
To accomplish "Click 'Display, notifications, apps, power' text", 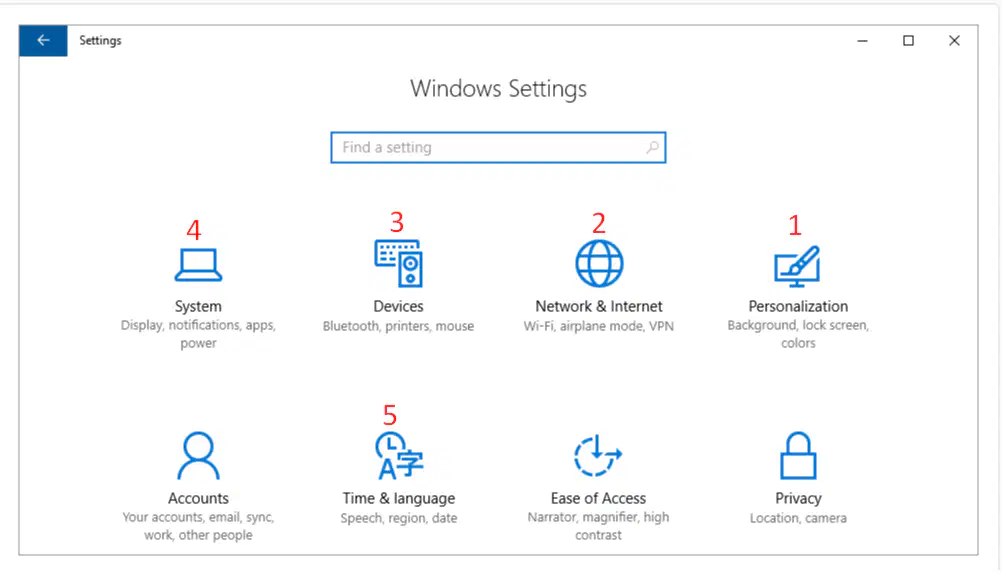I will click(198, 334).
